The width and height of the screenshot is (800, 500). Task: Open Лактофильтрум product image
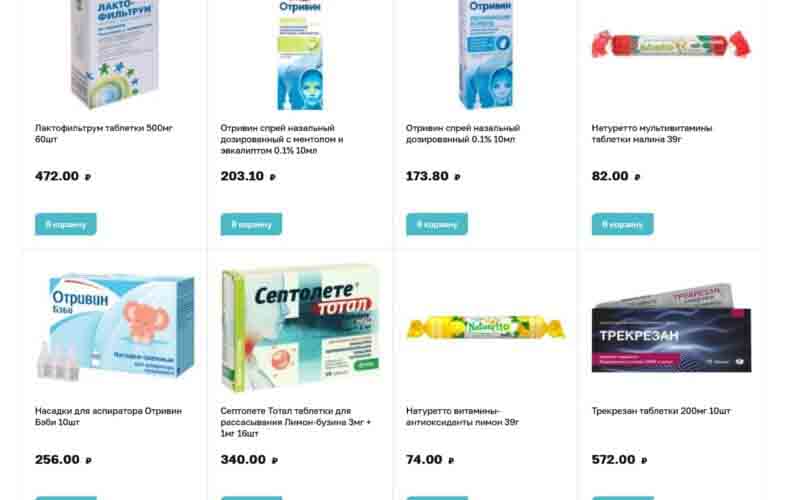(x=115, y=54)
